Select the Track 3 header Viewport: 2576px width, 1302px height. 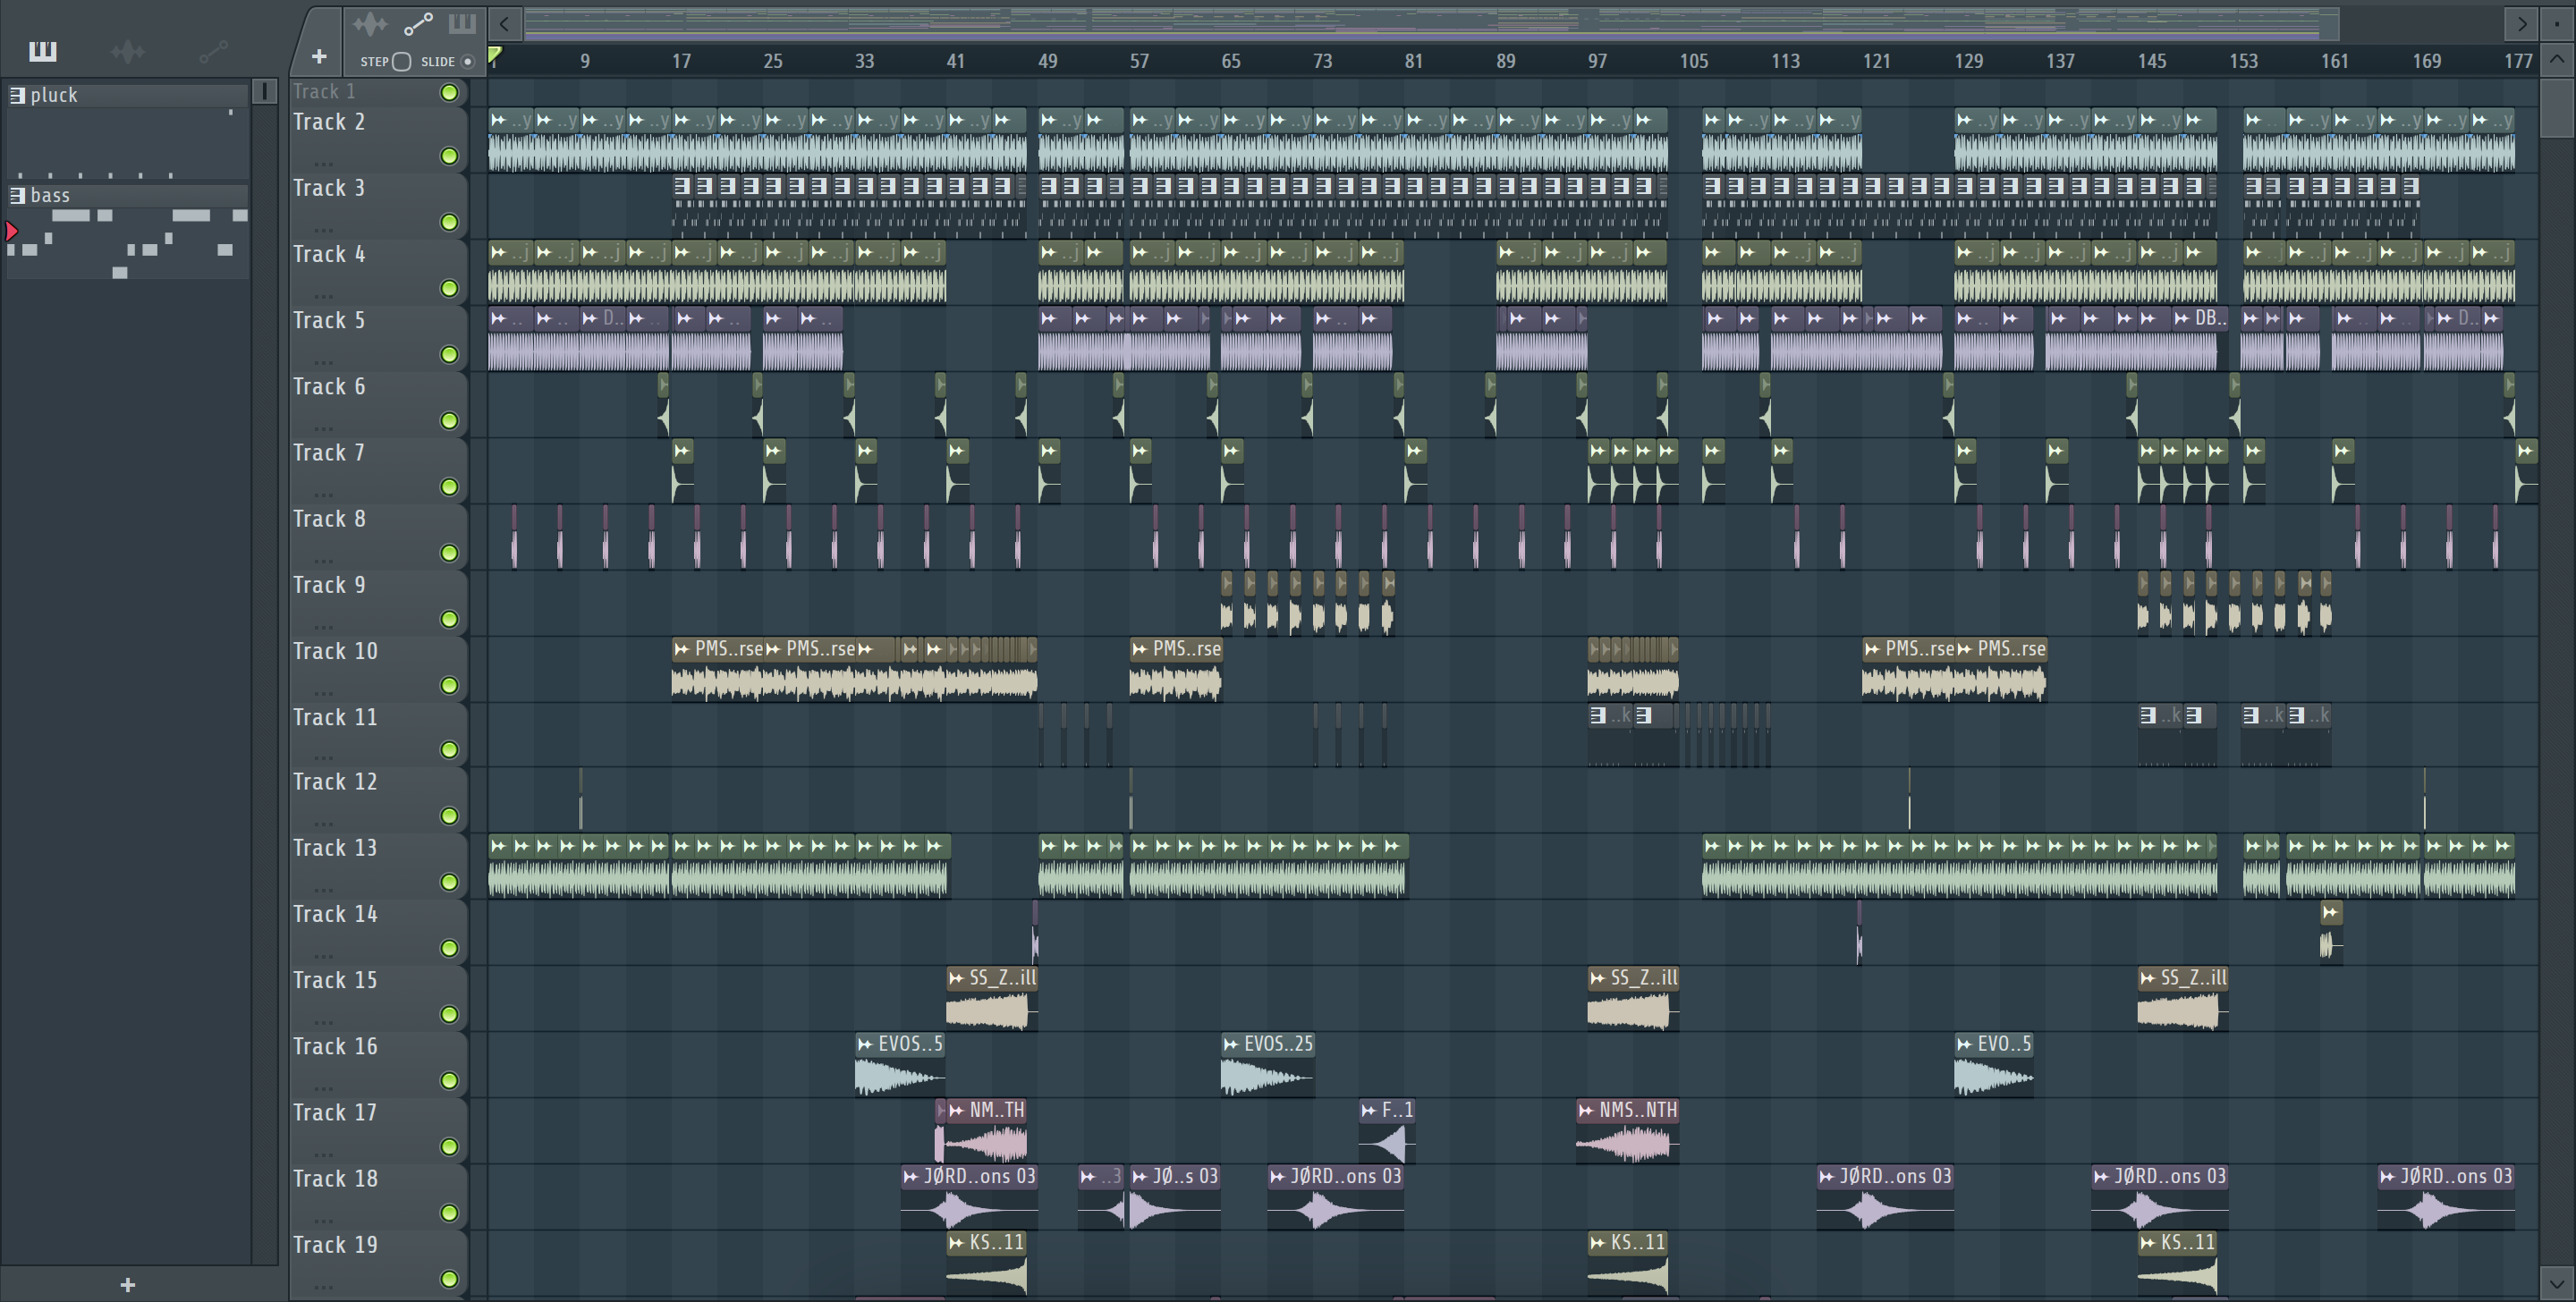(x=378, y=205)
